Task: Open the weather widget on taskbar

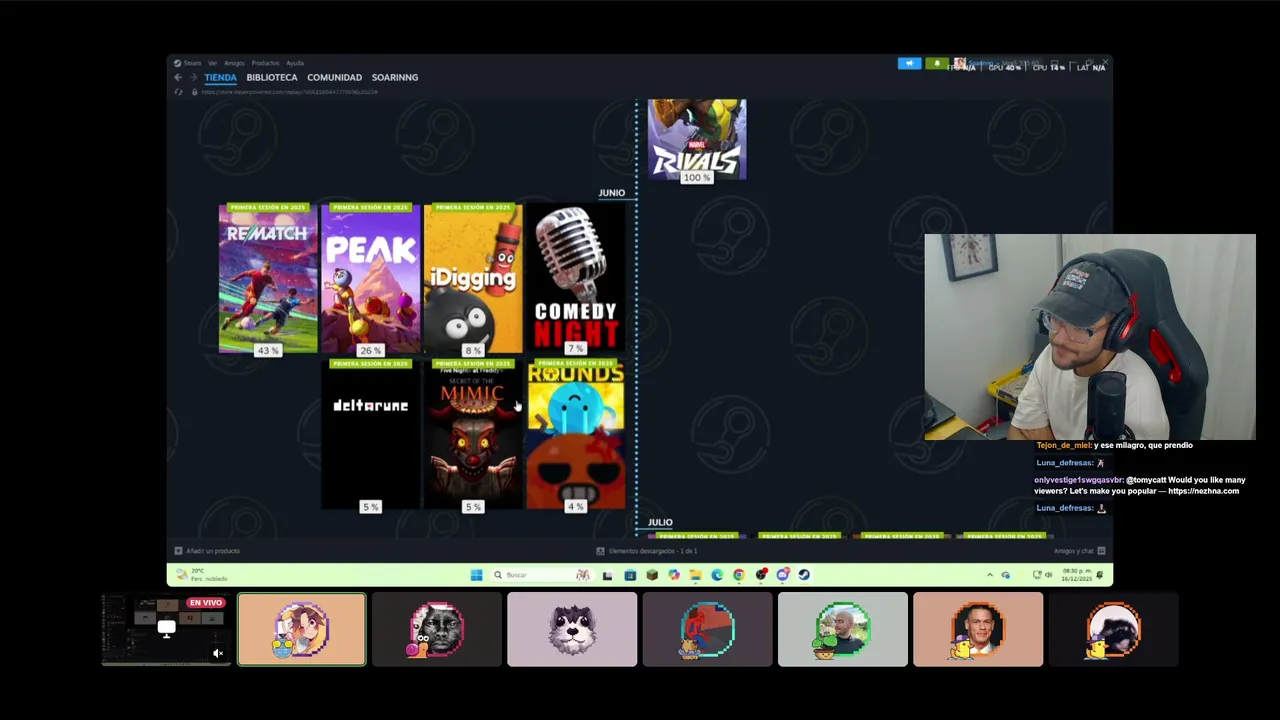Action: 202,575
